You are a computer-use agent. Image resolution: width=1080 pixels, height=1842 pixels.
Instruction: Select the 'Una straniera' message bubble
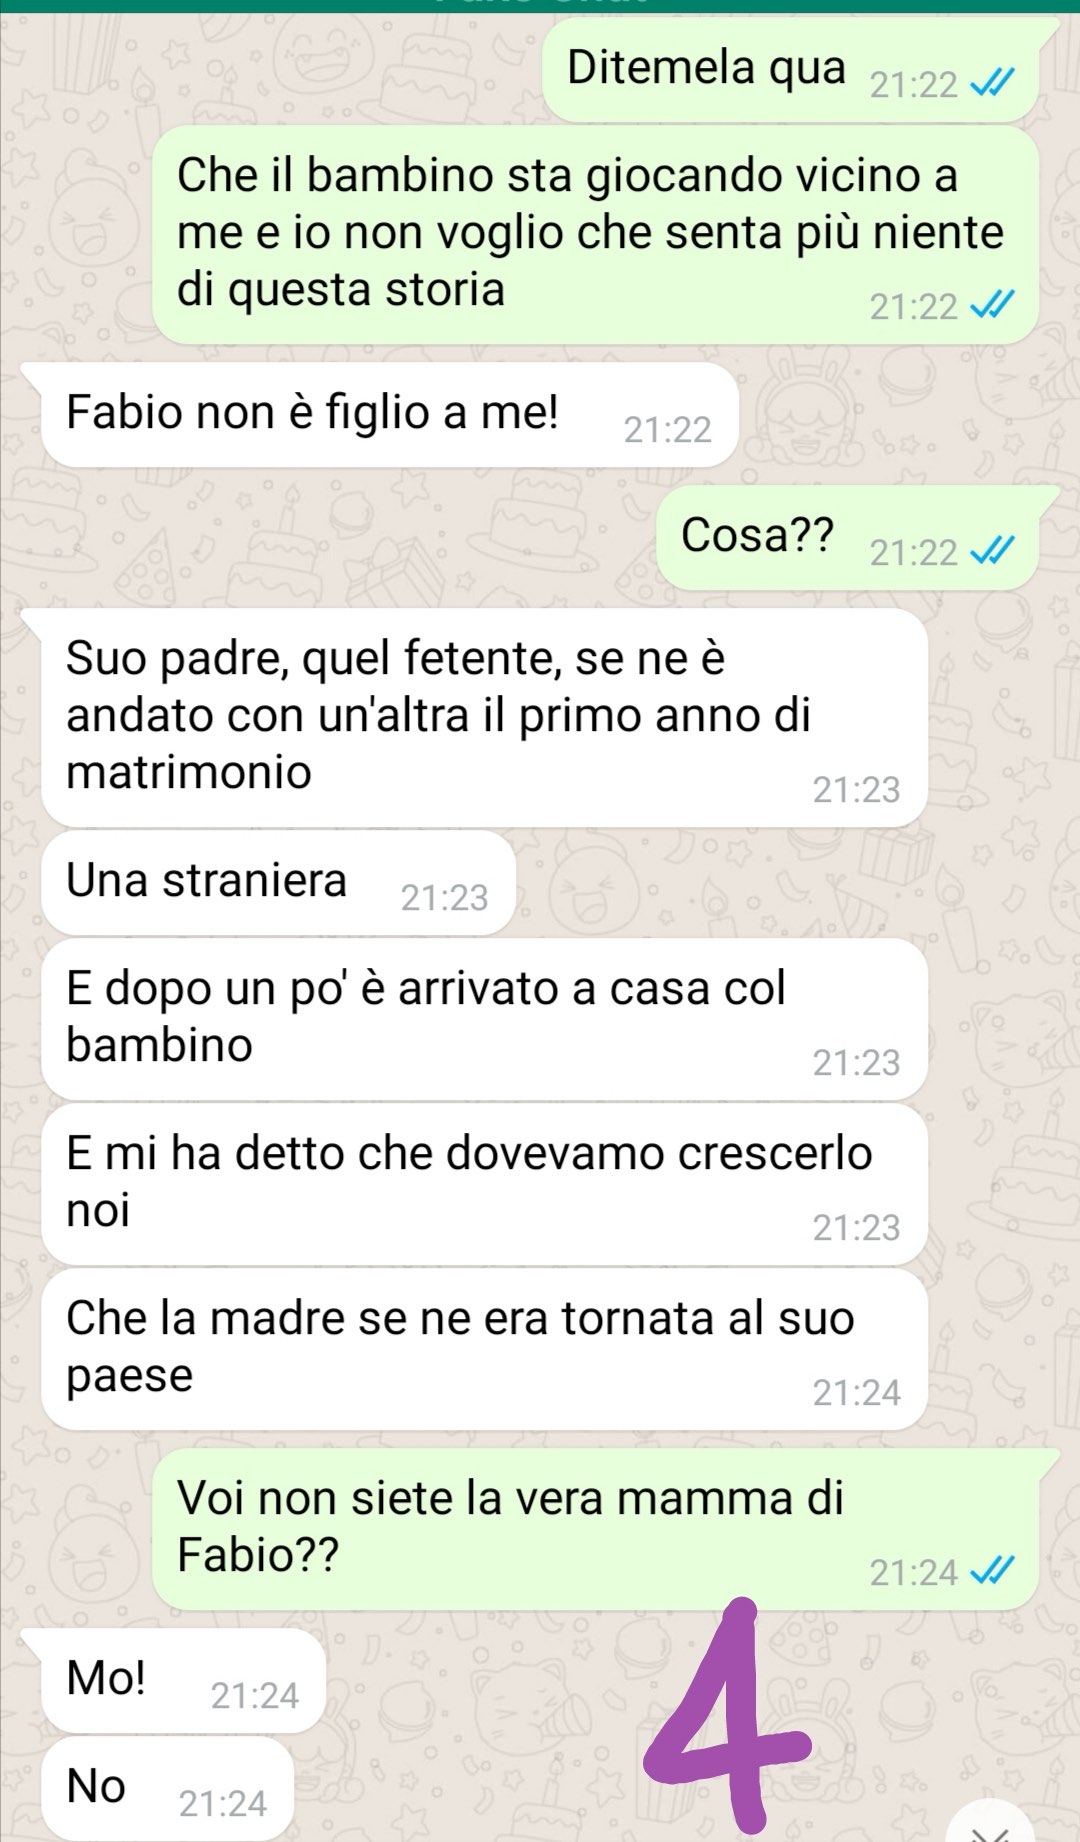279,883
